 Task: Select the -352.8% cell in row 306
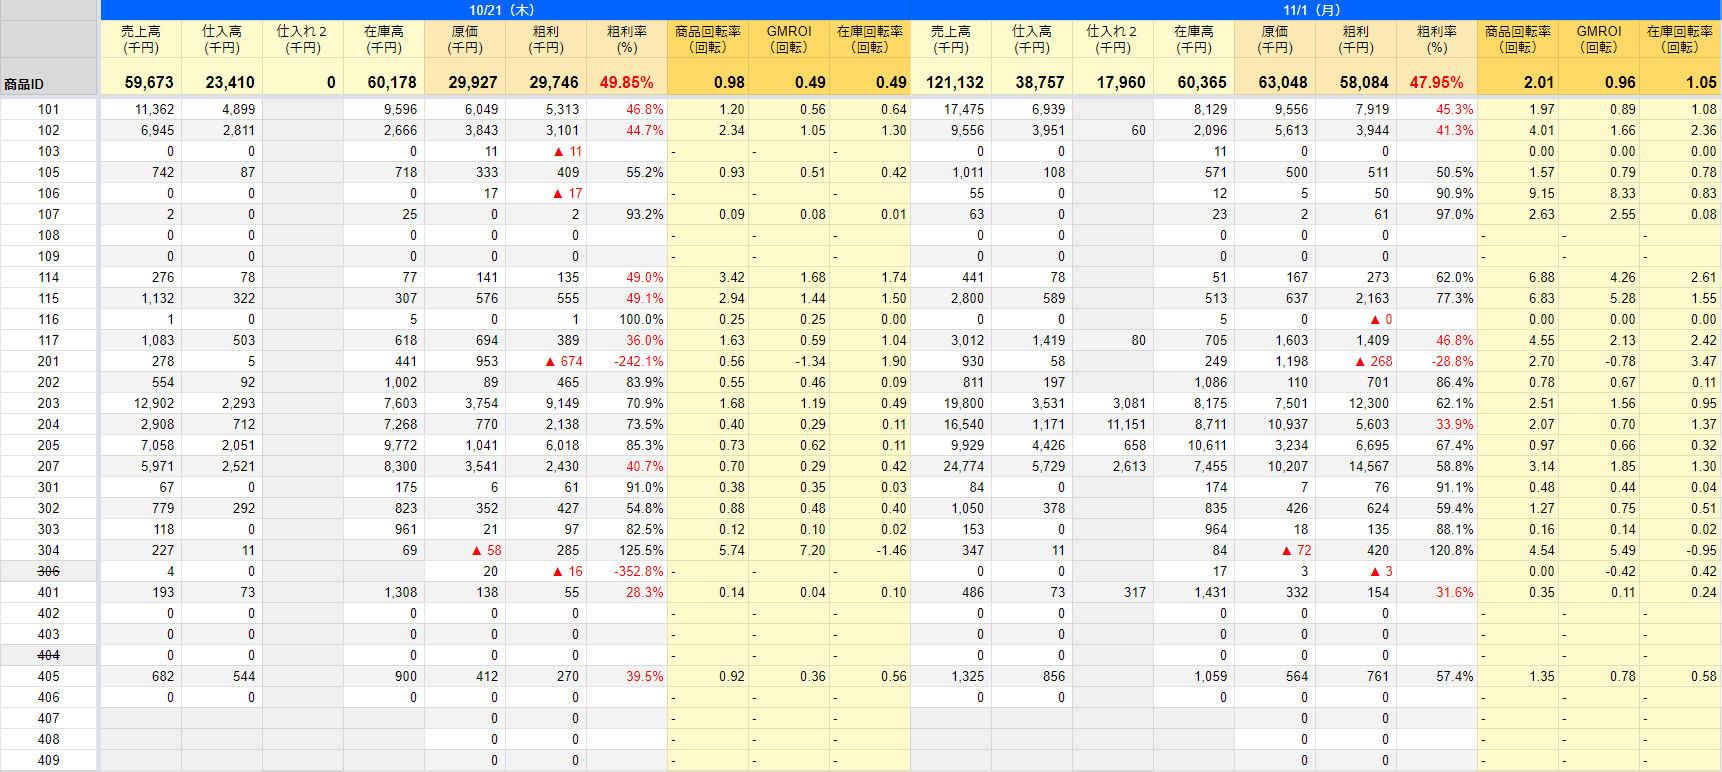pyautogui.click(x=638, y=571)
